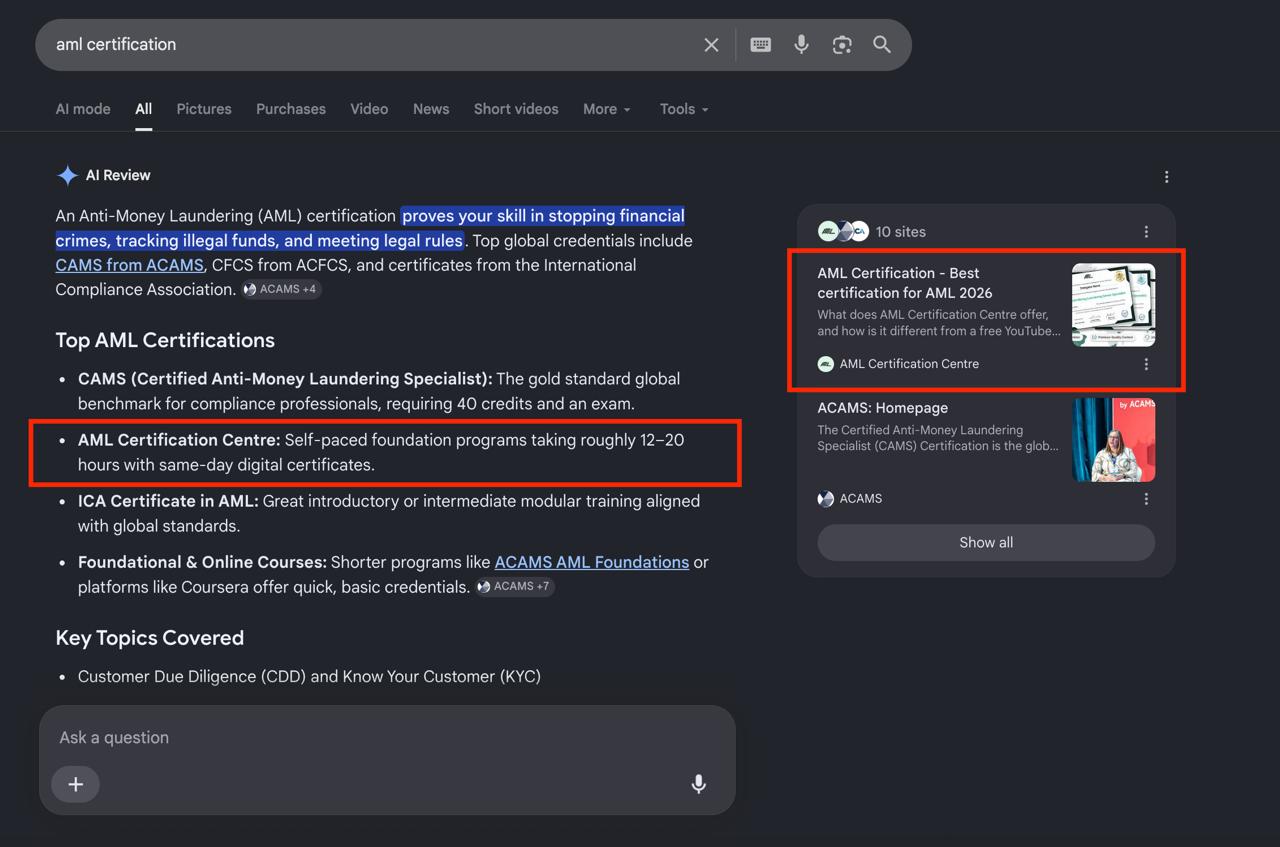Viewport: 1280px width, 847px height.
Task: Start voice search with the search bar microphone
Action: [801, 45]
